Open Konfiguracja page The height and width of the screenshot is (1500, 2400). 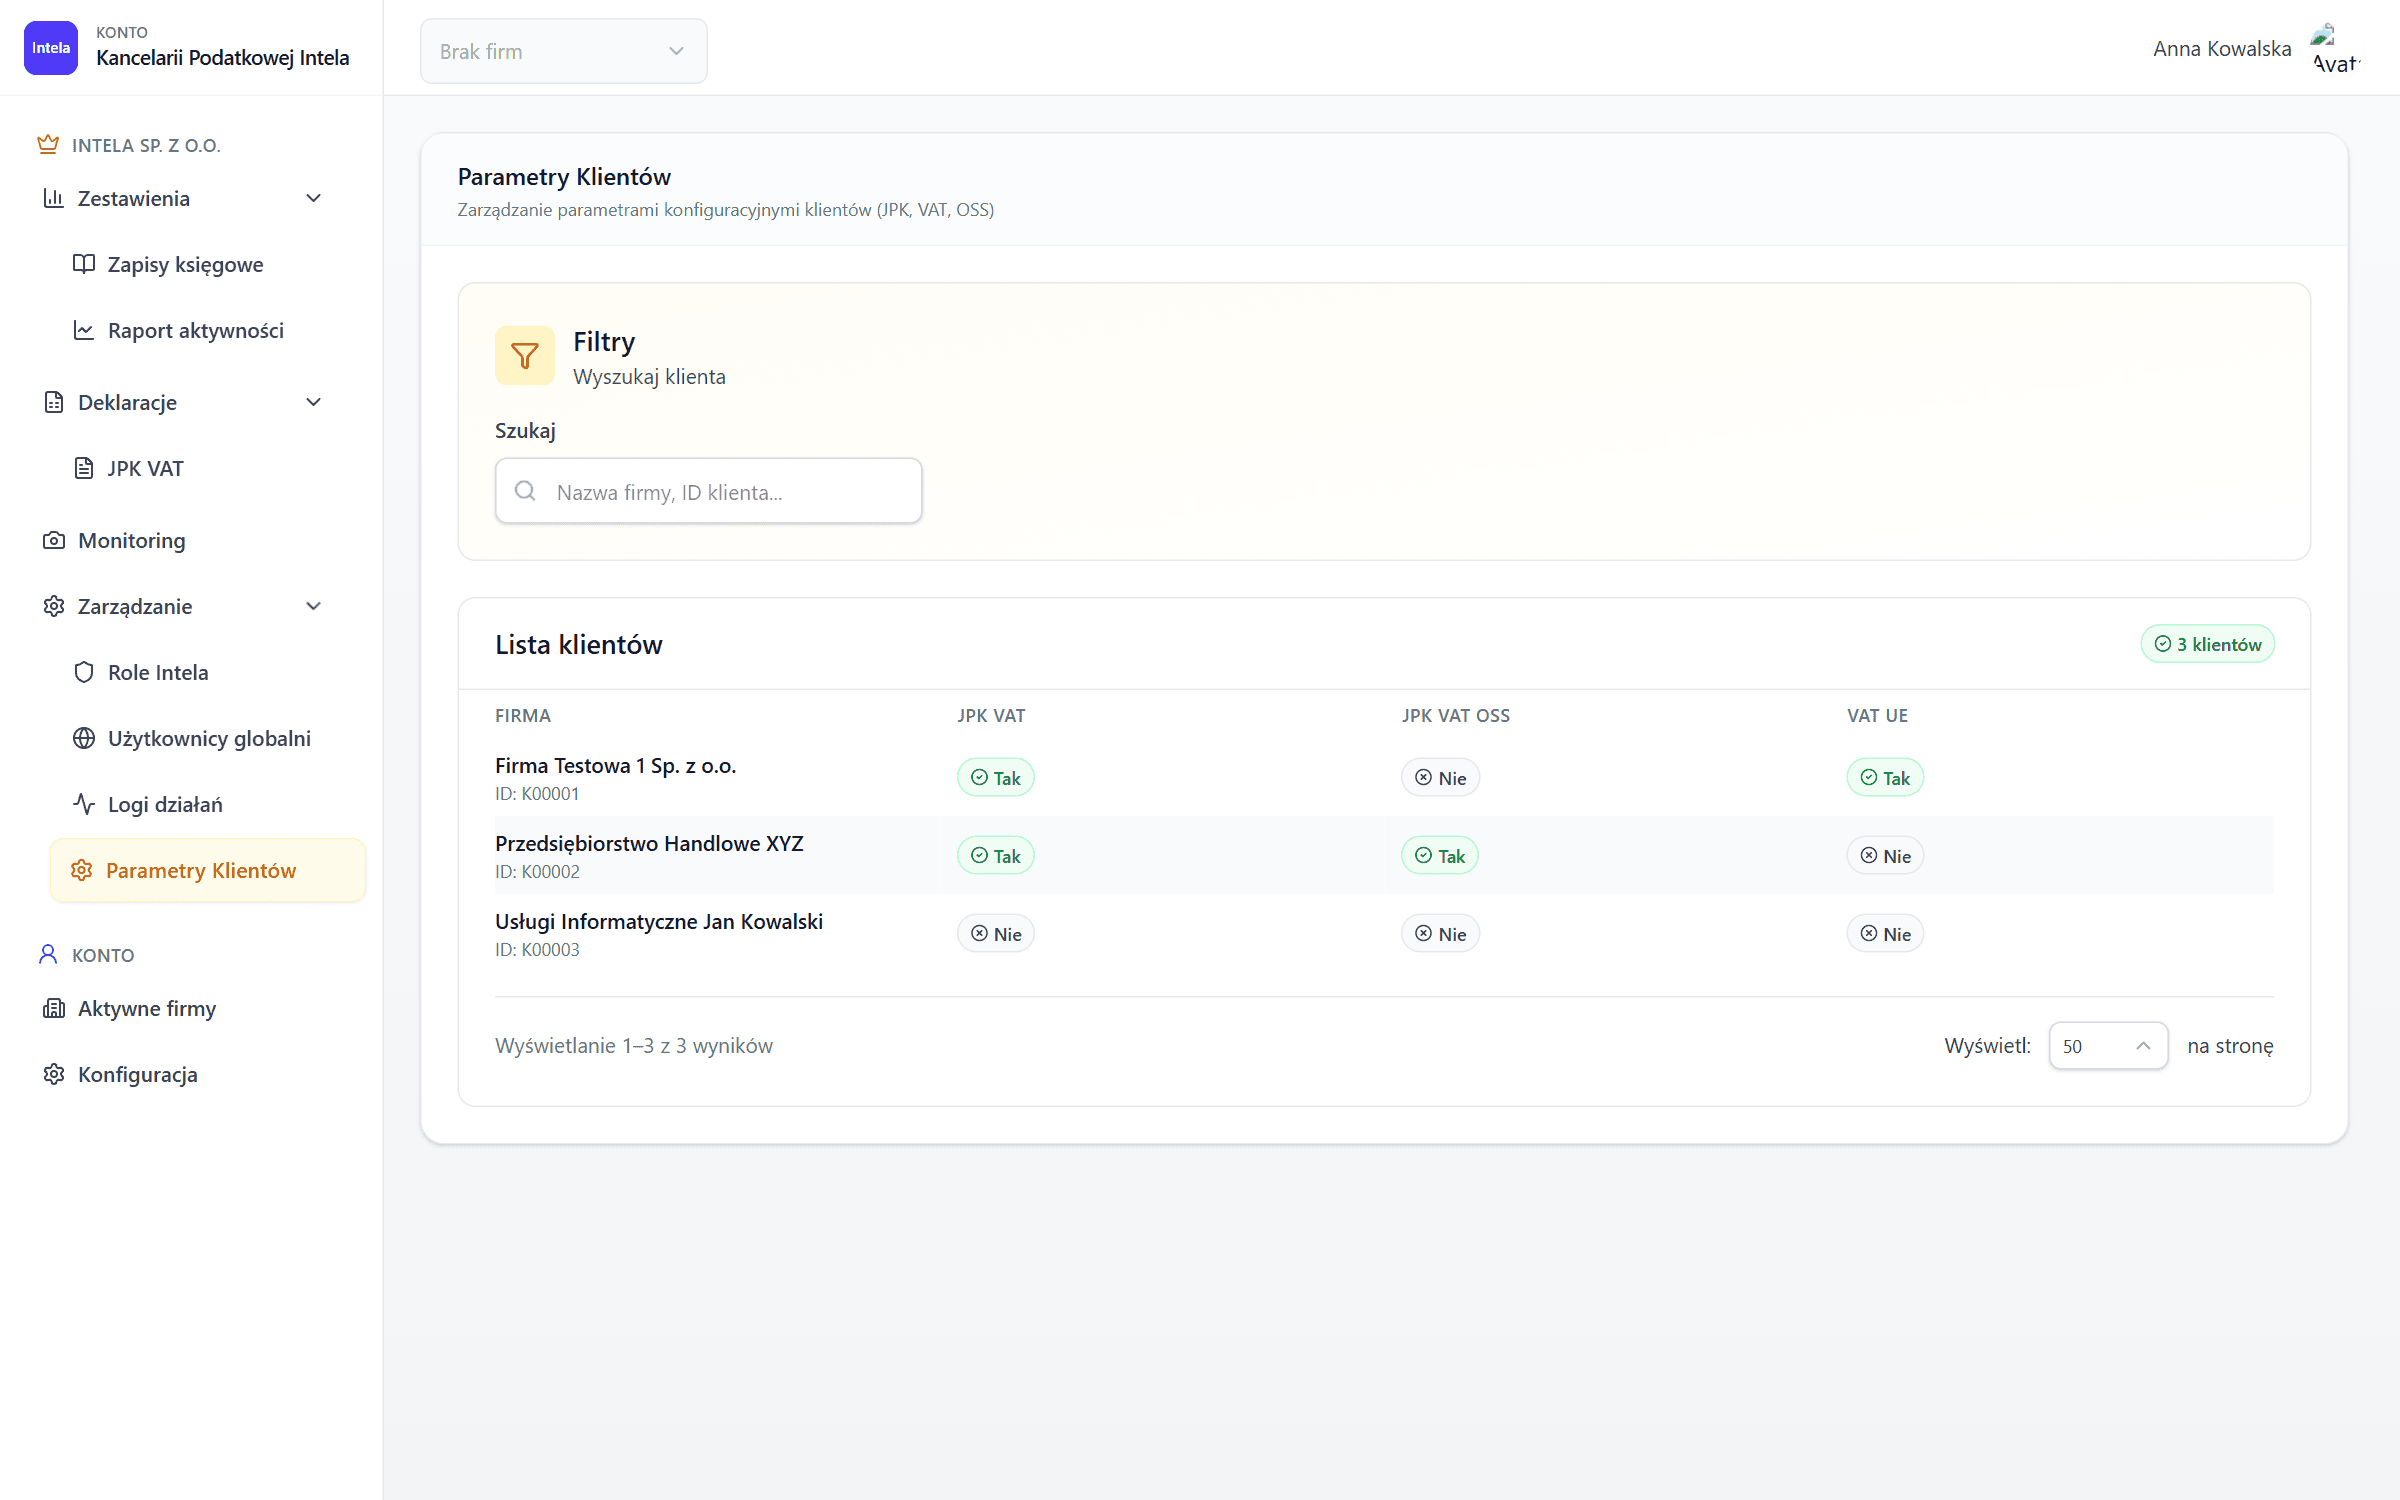coord(192,1074)
